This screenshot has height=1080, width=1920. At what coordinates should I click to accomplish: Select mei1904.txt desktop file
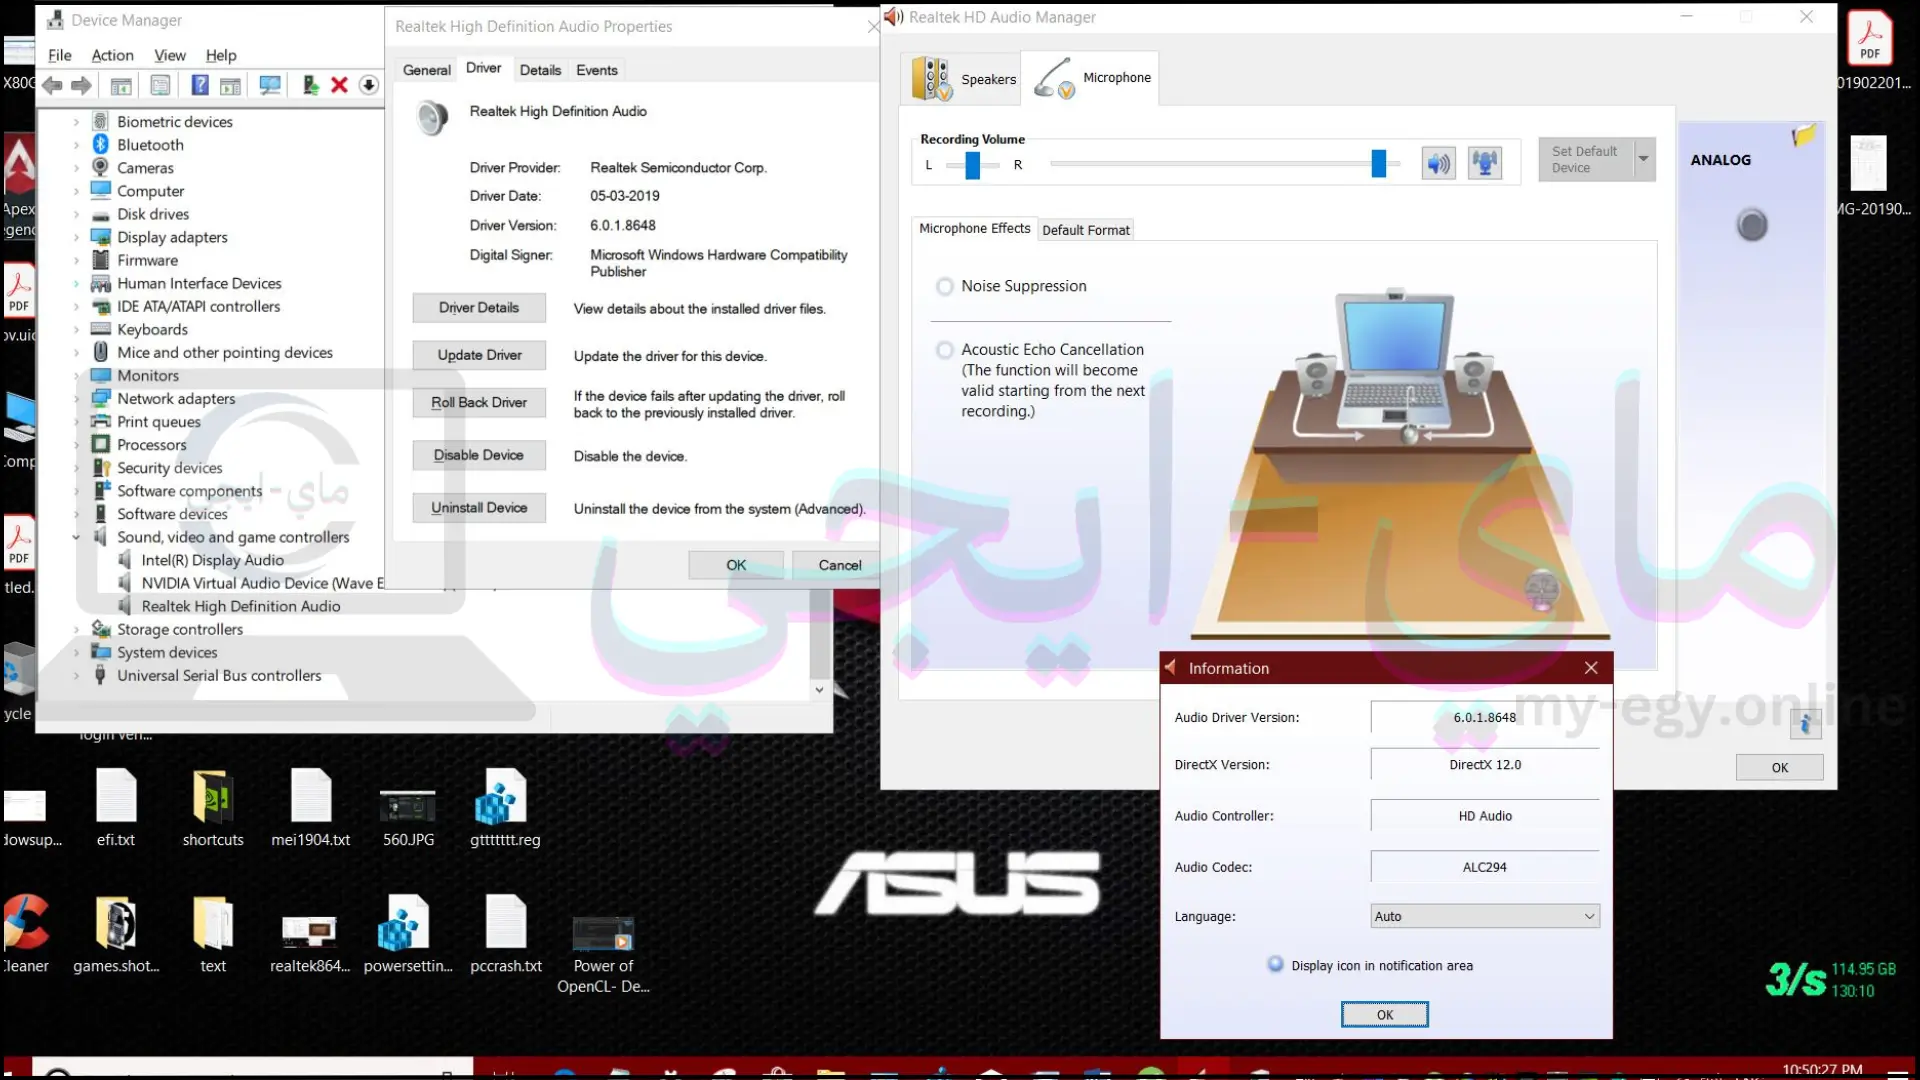[311, 809]
